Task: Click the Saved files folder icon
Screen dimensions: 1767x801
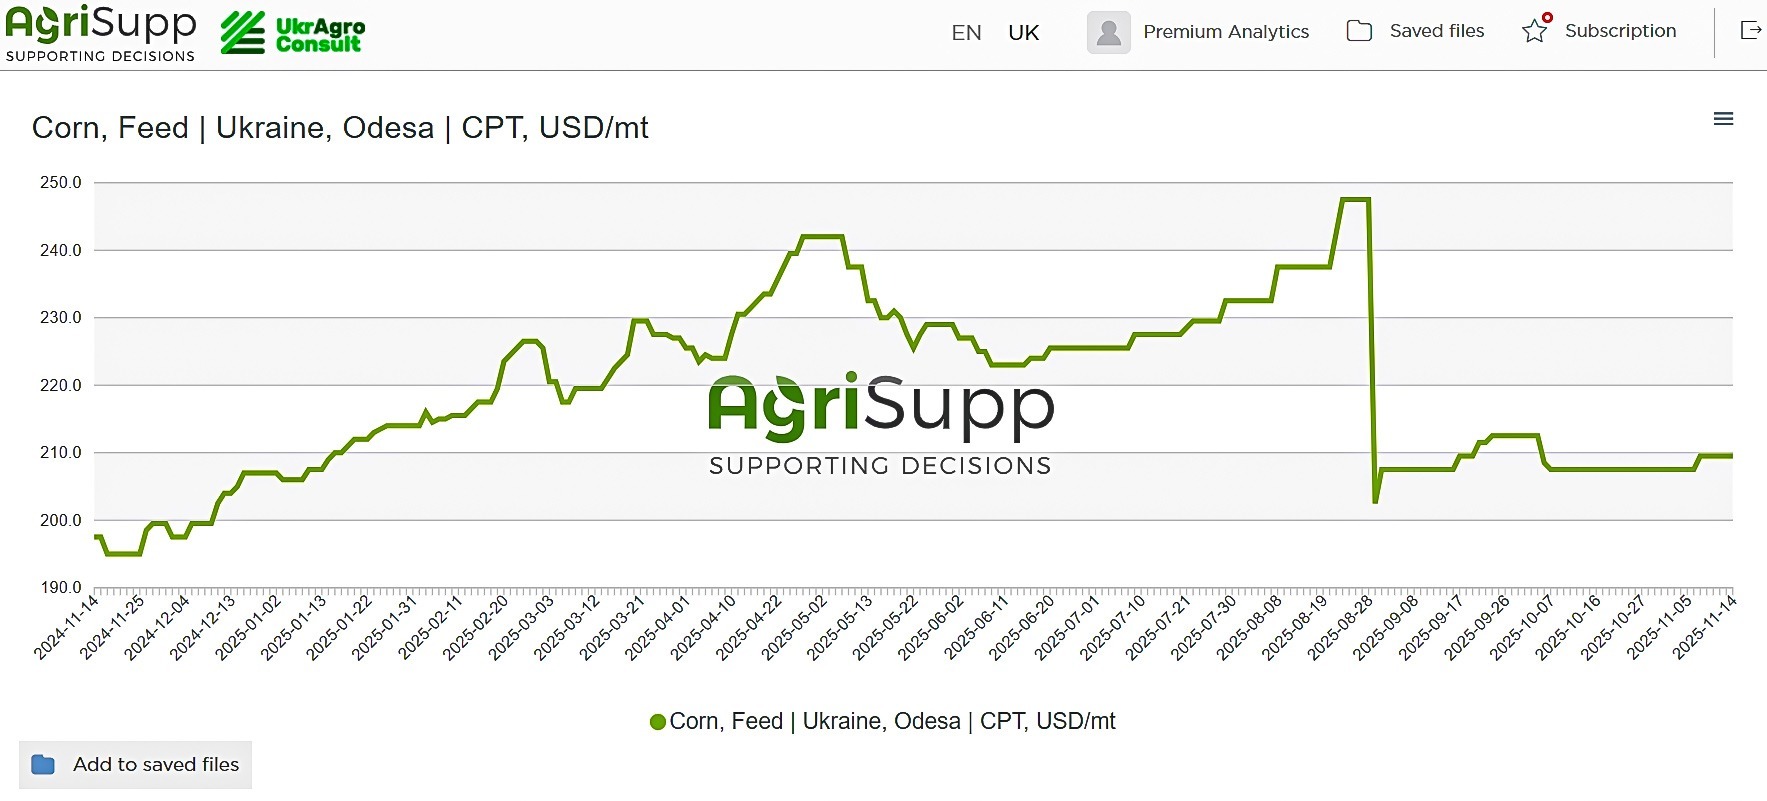Action: tap(1359, 31)
